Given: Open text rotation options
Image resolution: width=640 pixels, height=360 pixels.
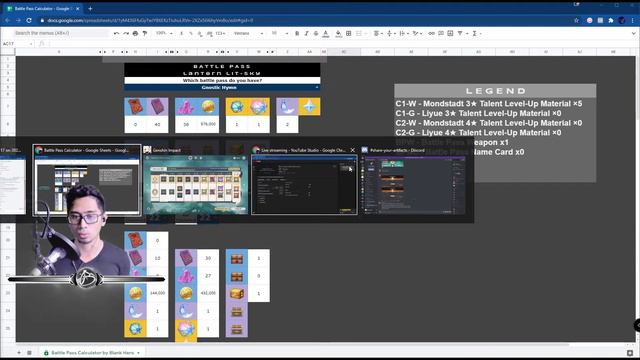Looking at the screenshot, I should pos(417,33).
